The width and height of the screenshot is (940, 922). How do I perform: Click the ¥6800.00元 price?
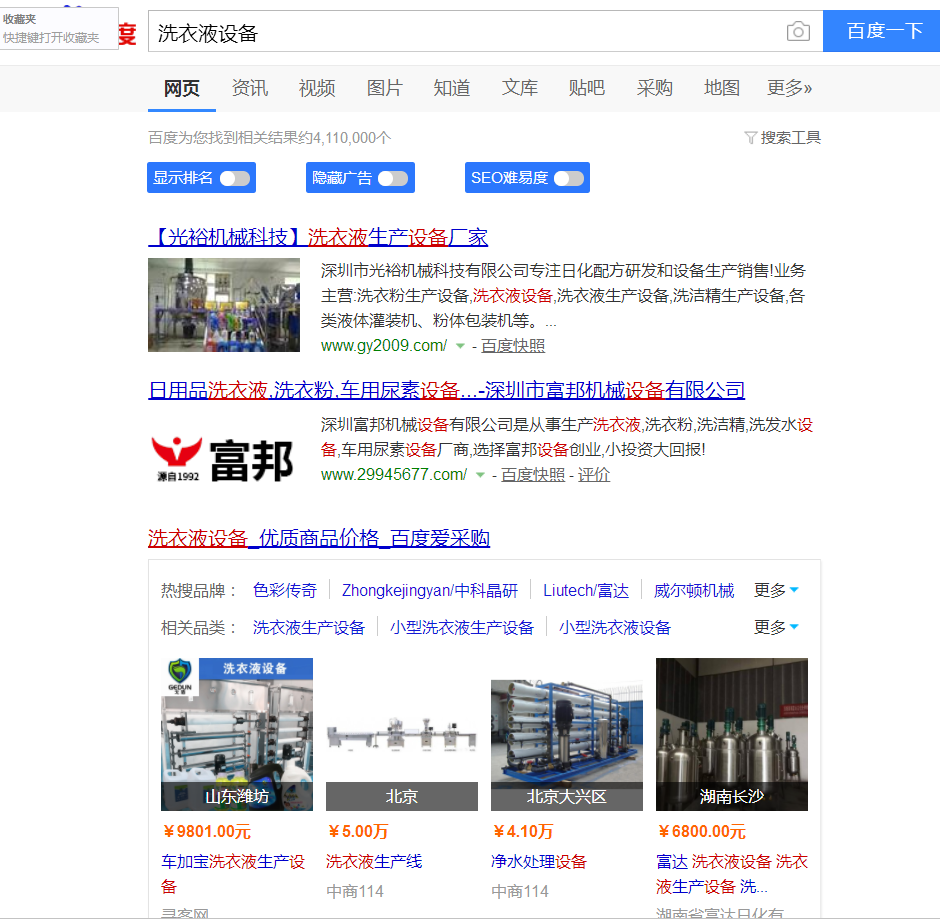point(702,831)
